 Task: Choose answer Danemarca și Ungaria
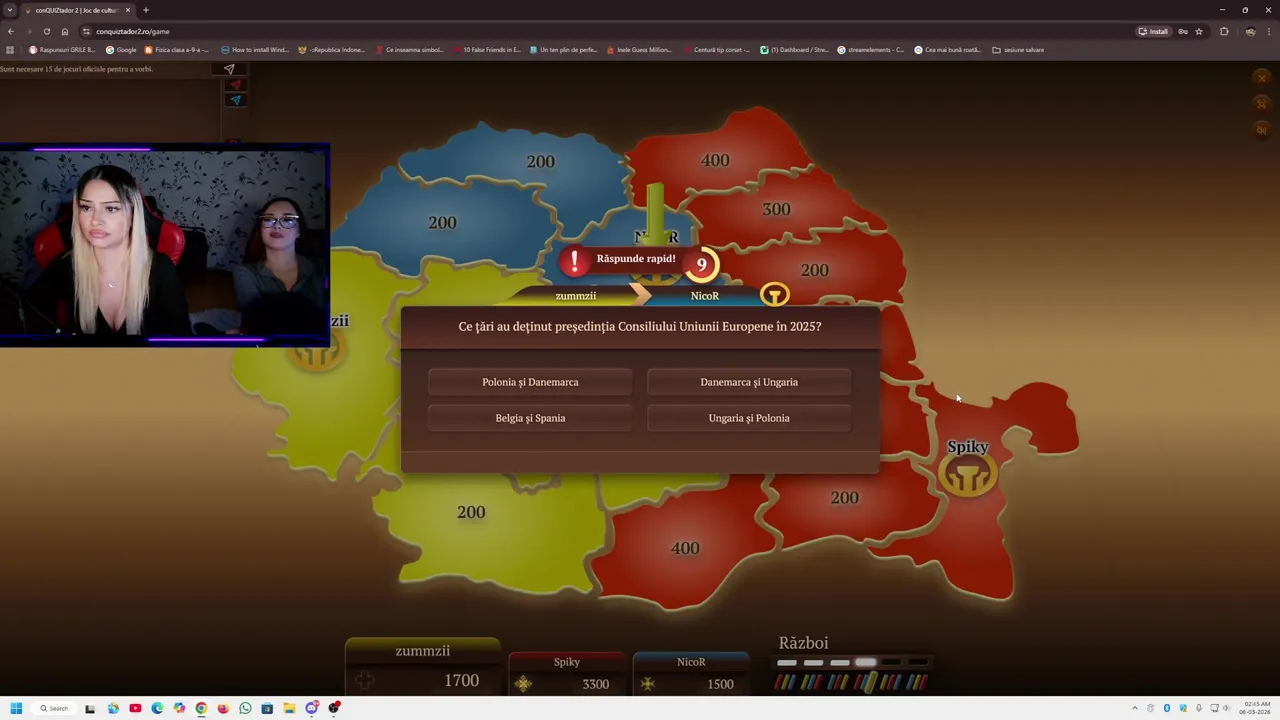pos(749,382)
